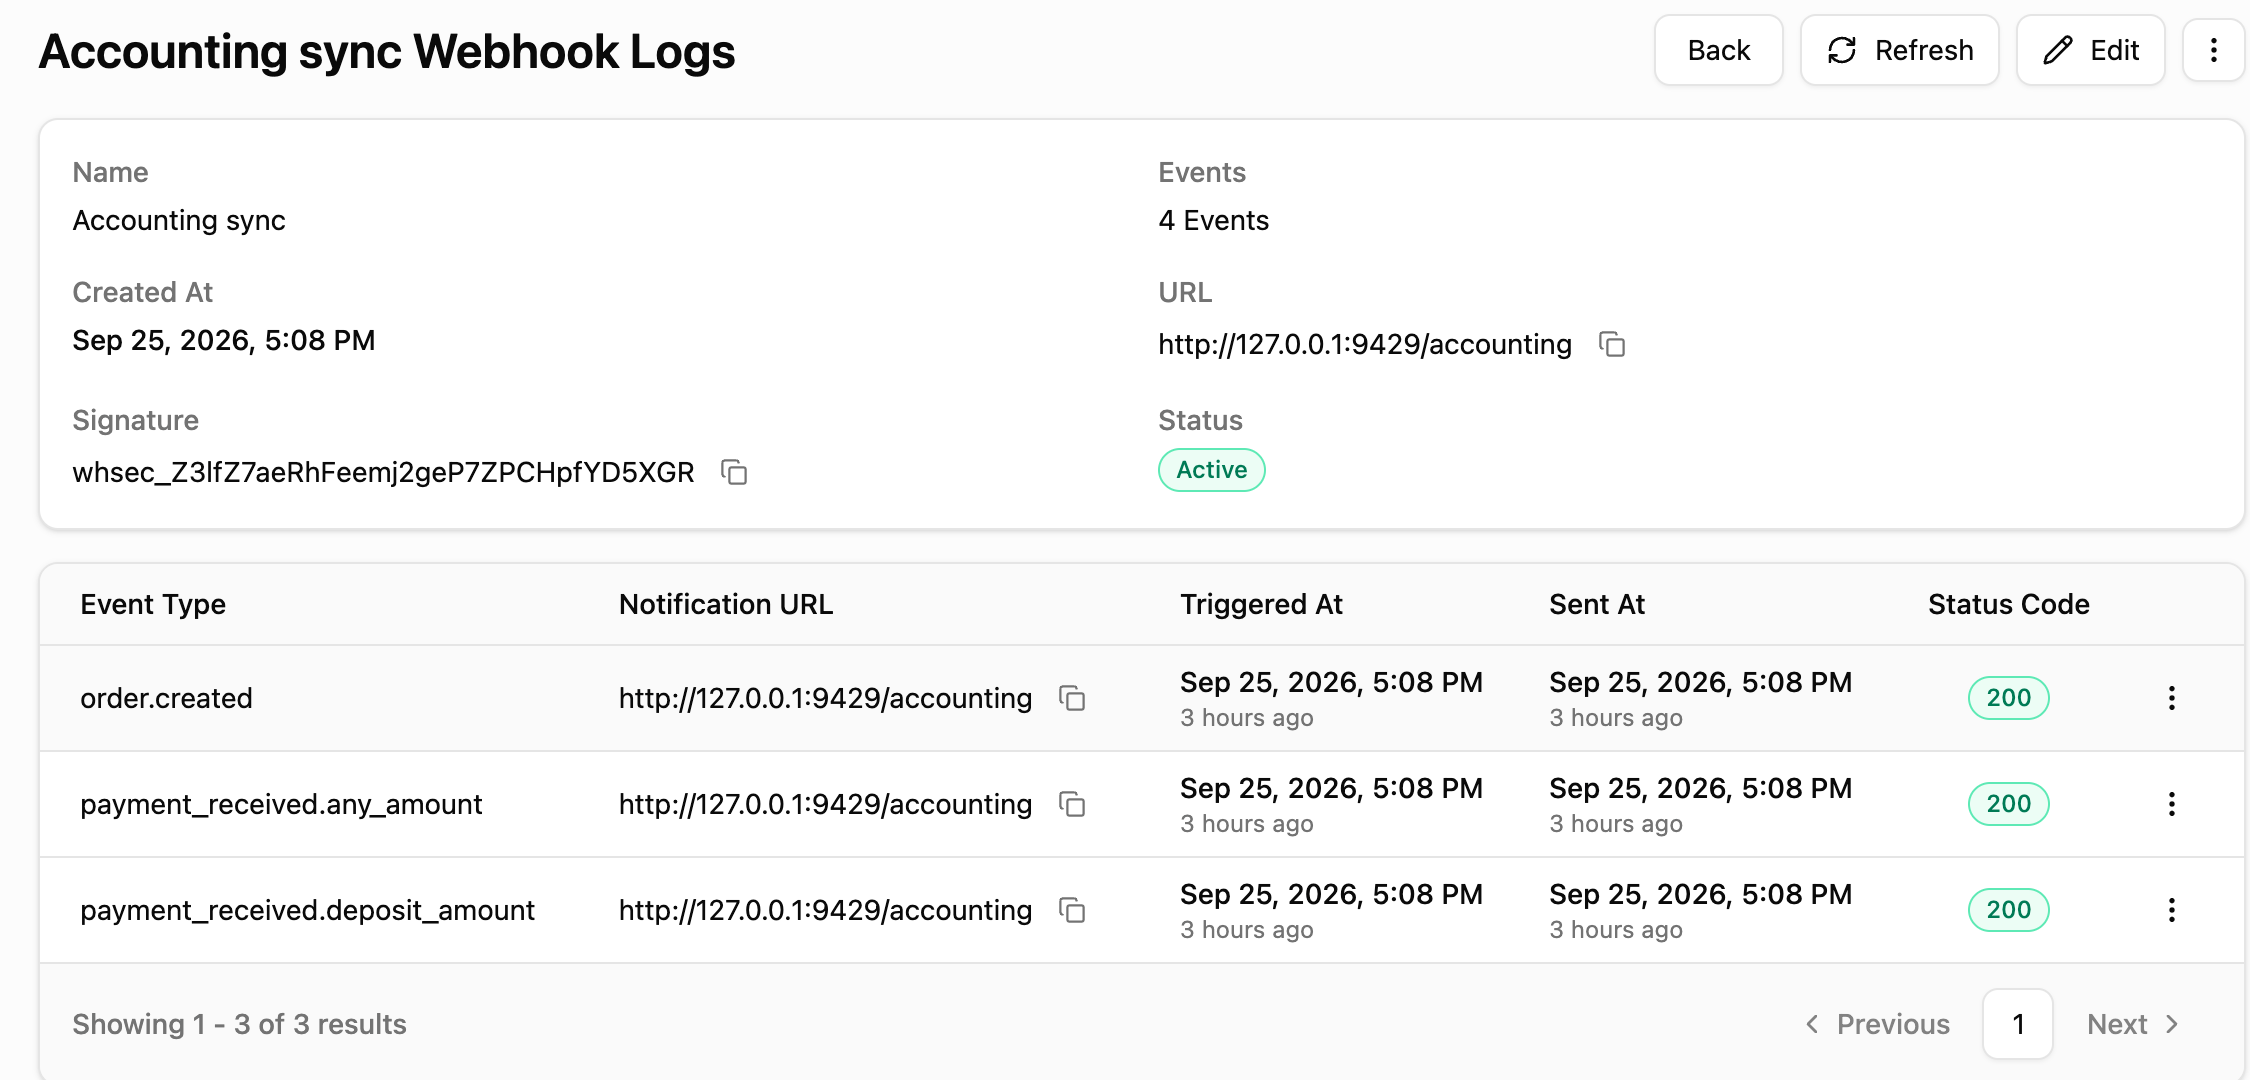
Task: Open actions menu for order.created row
Action: pyautogui.click(x=2171, y=698)
